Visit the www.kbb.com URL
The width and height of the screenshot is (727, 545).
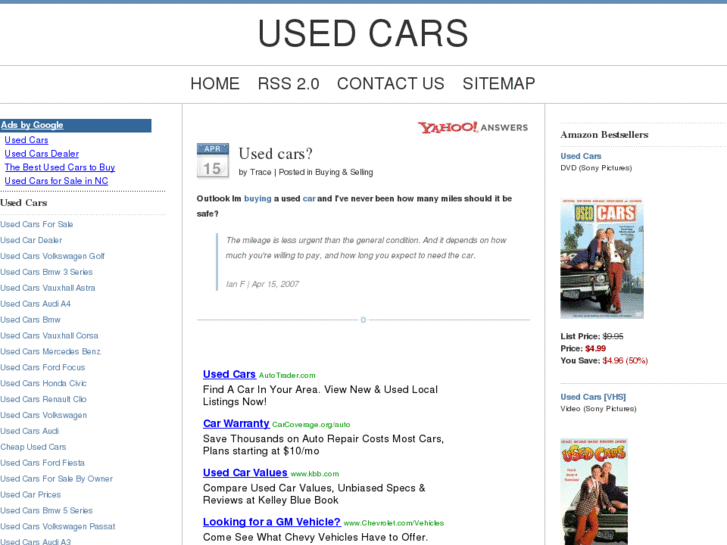[x=315, y=474]
